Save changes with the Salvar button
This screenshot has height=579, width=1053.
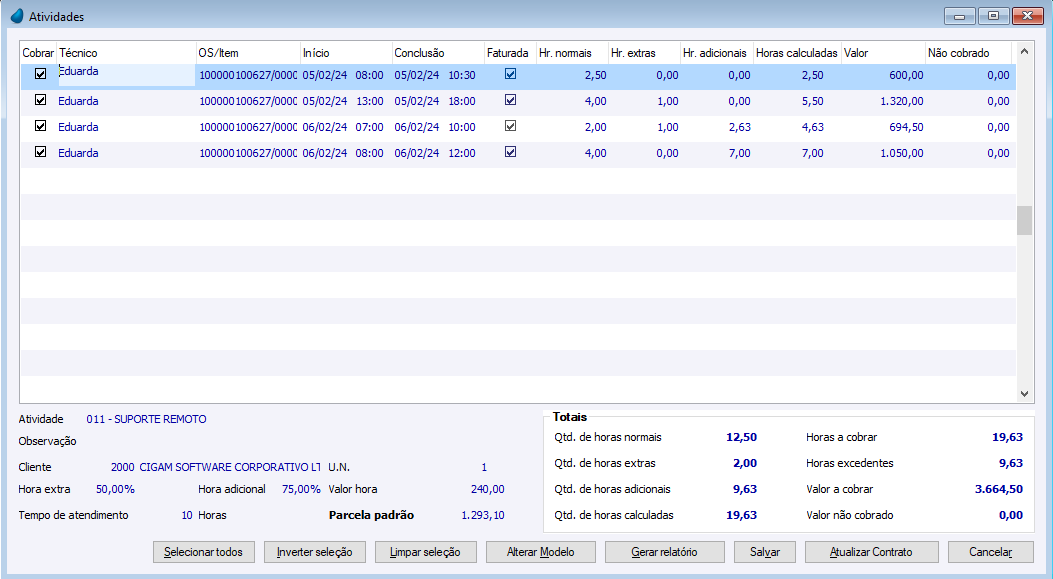(765, 552)
